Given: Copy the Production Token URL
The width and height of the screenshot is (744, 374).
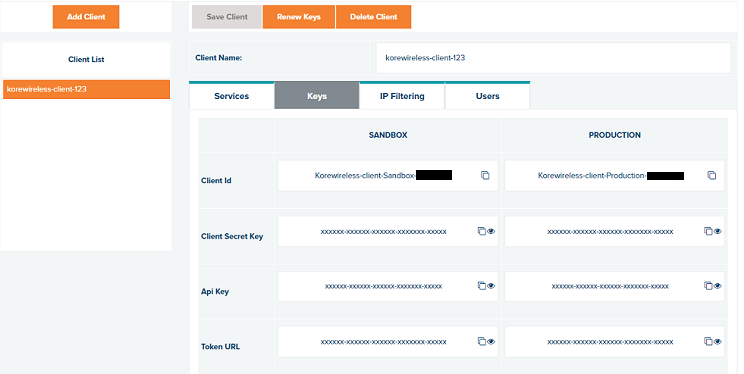Looking at the screenshot, I should pyautogui.click(x=708, y=341).
